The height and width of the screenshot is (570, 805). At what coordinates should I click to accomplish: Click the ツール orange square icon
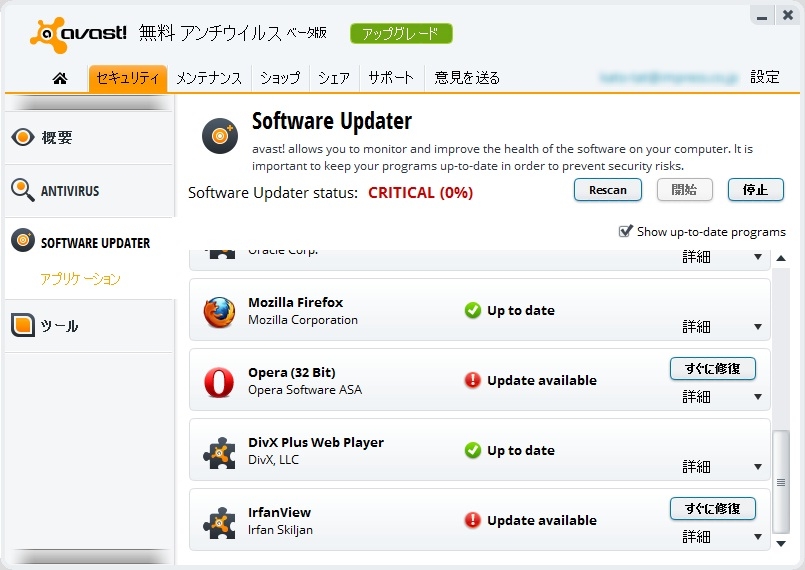click(23, 325)
